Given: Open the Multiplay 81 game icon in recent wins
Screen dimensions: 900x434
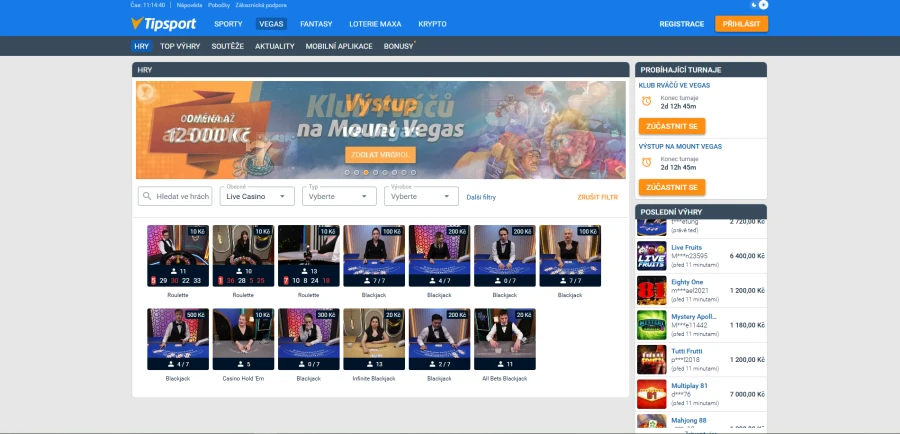Looking at the screenshot, I should (x=651, y=394).
